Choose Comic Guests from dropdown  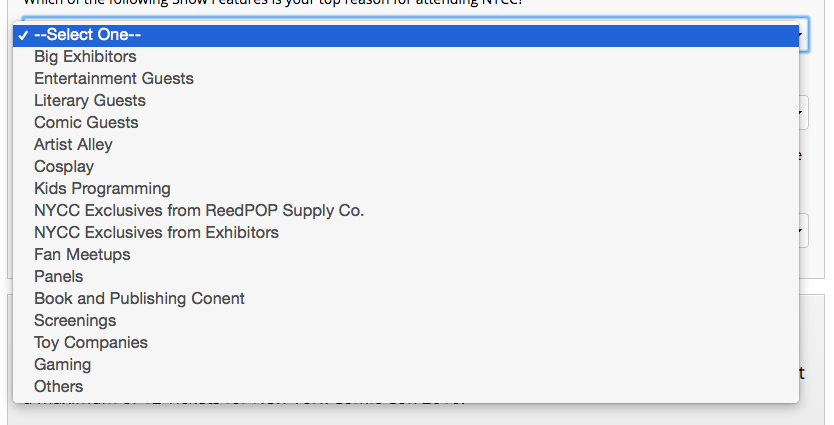(x=406, y=123)
